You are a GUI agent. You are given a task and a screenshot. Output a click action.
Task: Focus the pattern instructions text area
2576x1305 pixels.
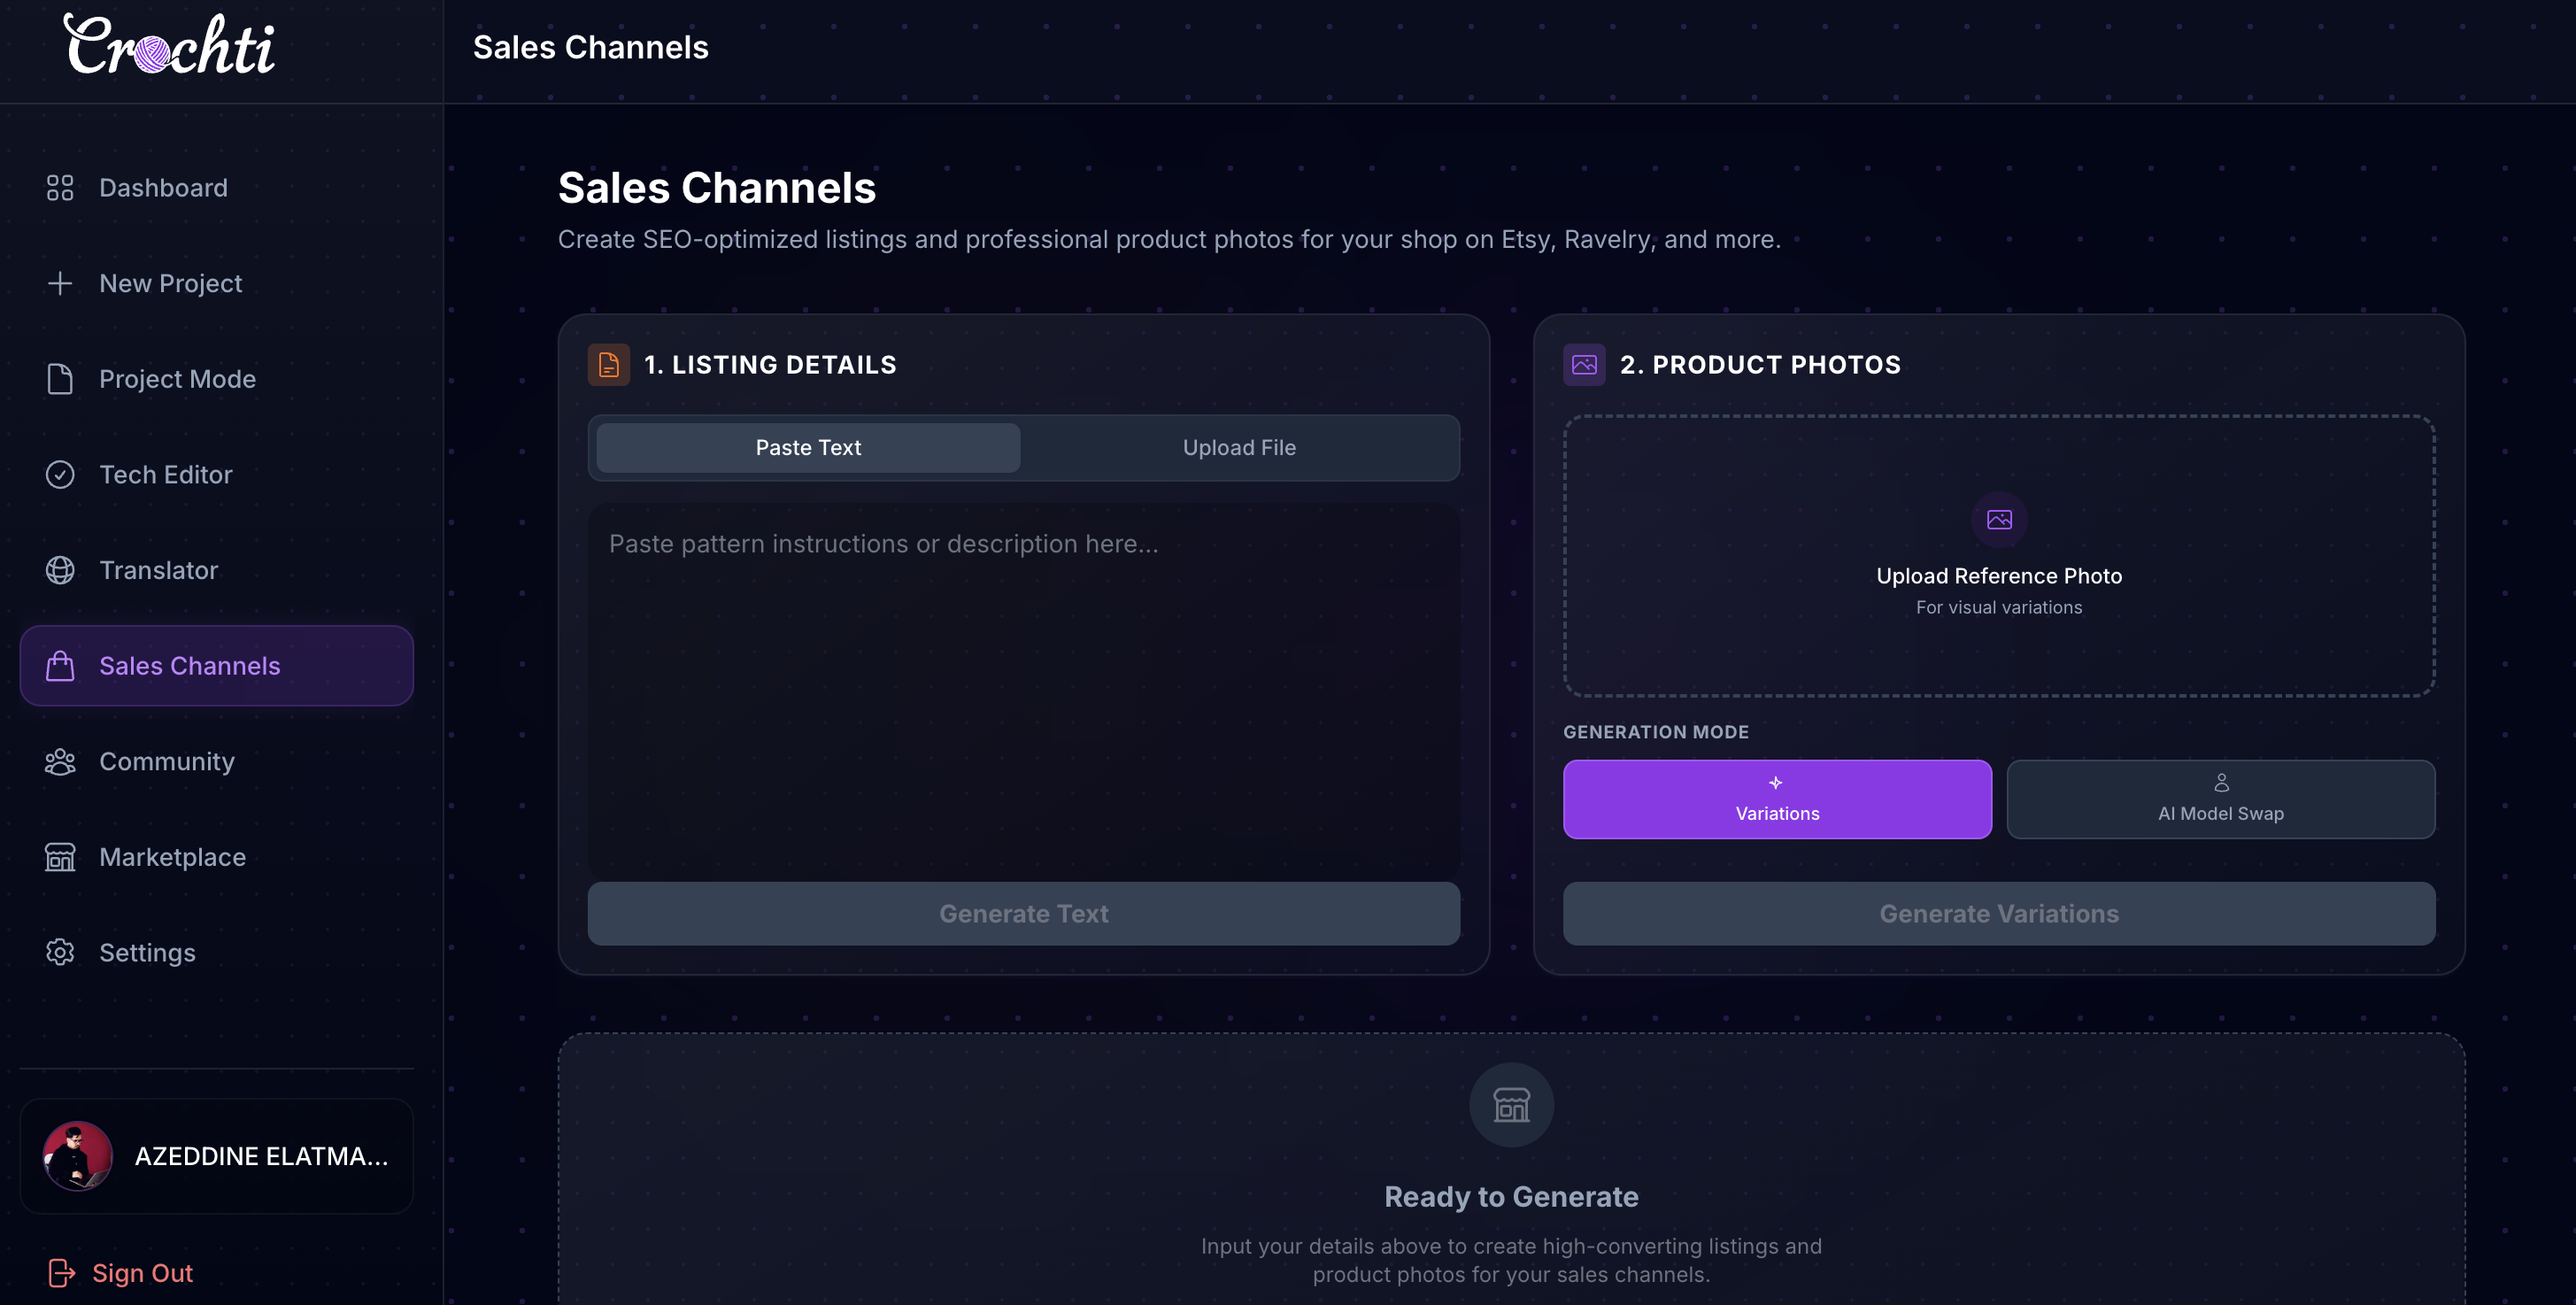pyautogui.click(x=1023, y=690)
